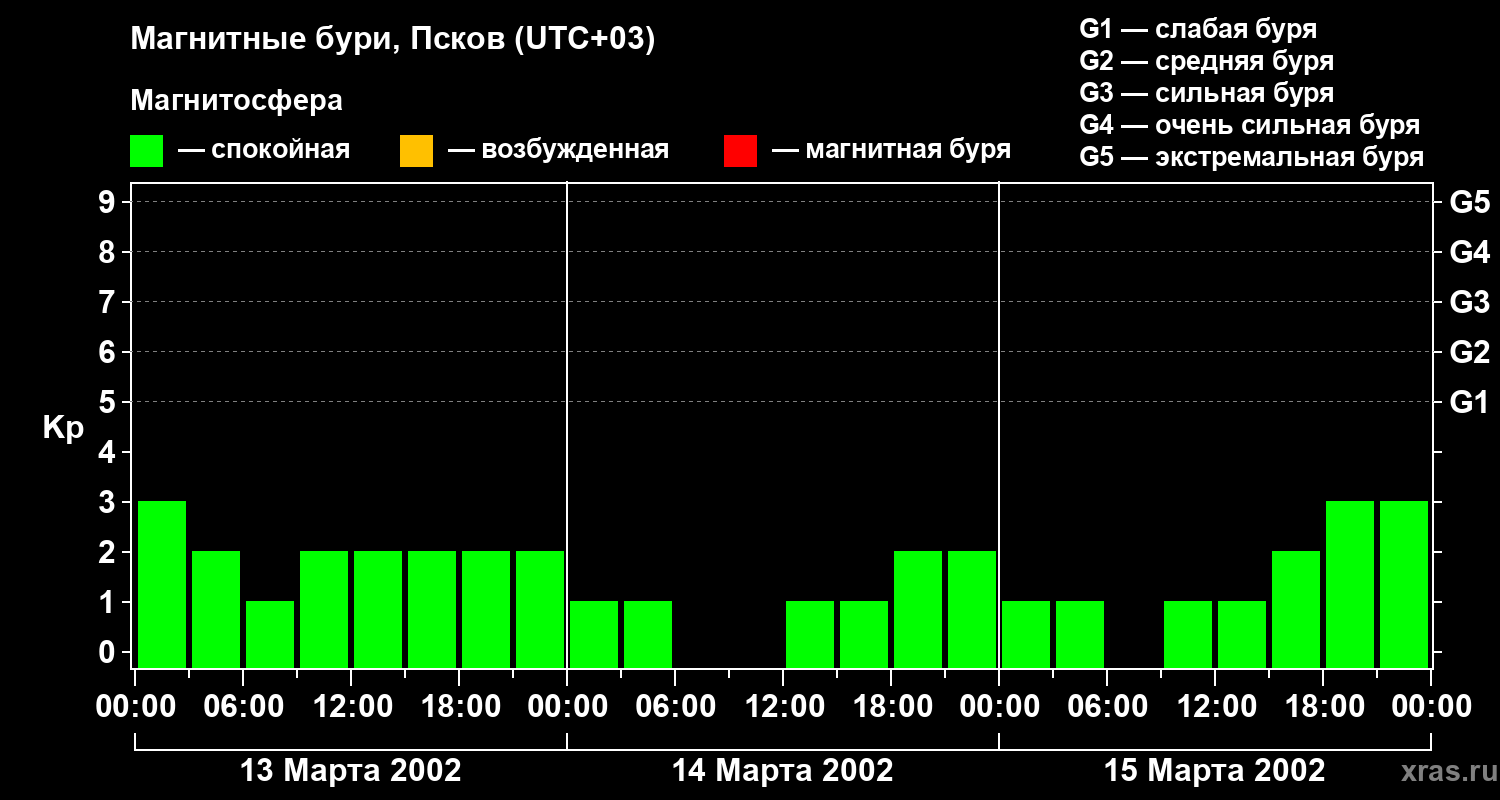1500x800 pixels.
Task: Click the final Kp 3 bar, 21:00–00:00 on 15 Марта
Action: 1404,584
